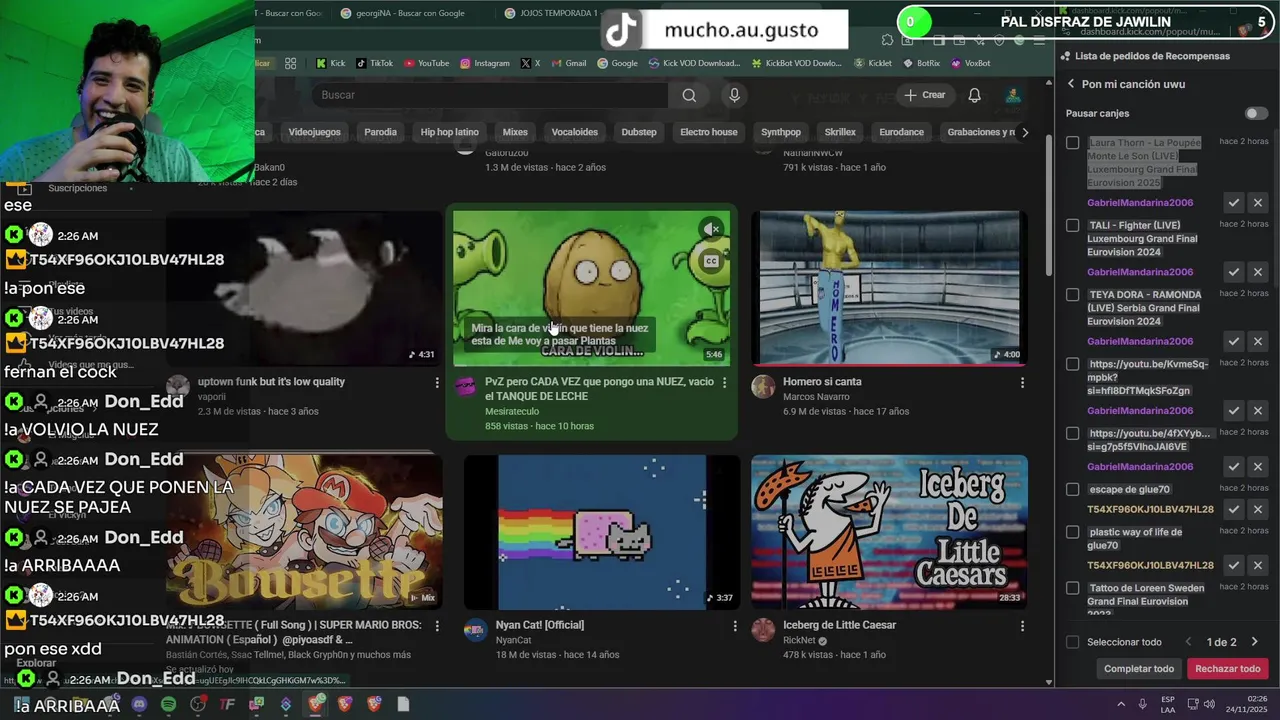Screen dimensions: 1280x720
Task: Open the Google bookmark
Action: point(617,63)
